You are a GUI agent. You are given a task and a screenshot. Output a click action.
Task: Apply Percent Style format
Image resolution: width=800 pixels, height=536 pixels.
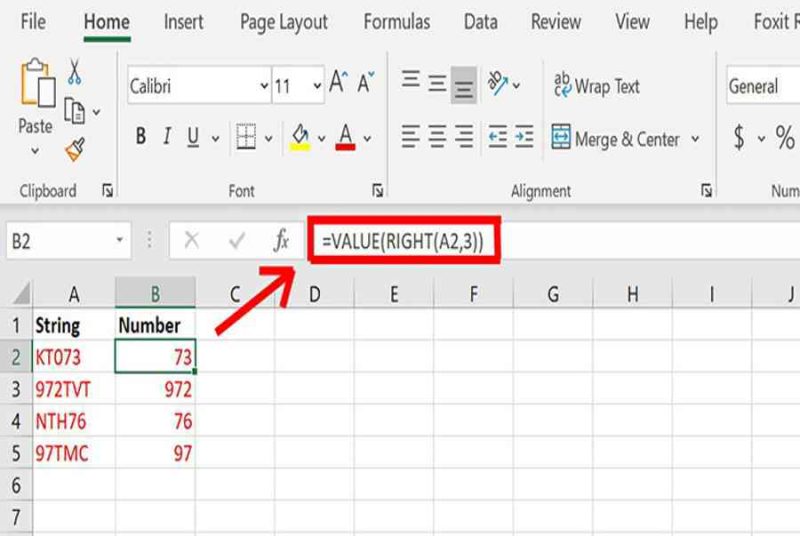(x=785, y=137)
